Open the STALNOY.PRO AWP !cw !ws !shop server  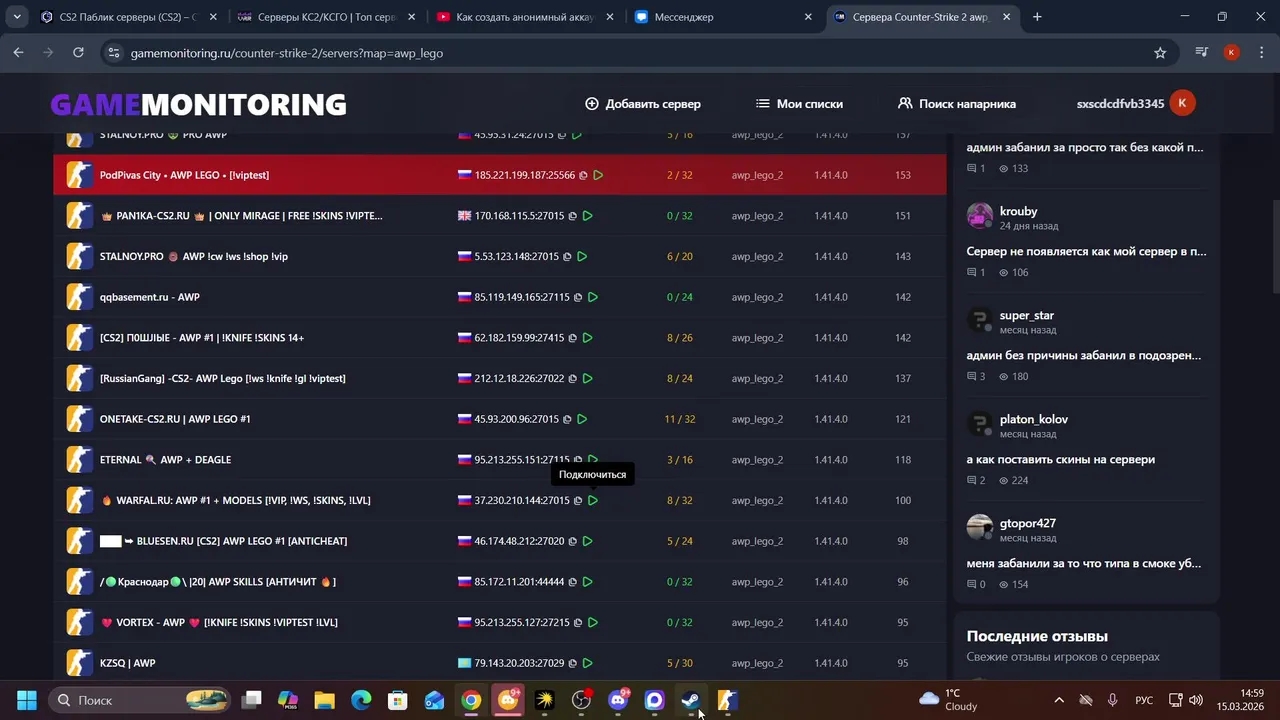coord(194,257)
